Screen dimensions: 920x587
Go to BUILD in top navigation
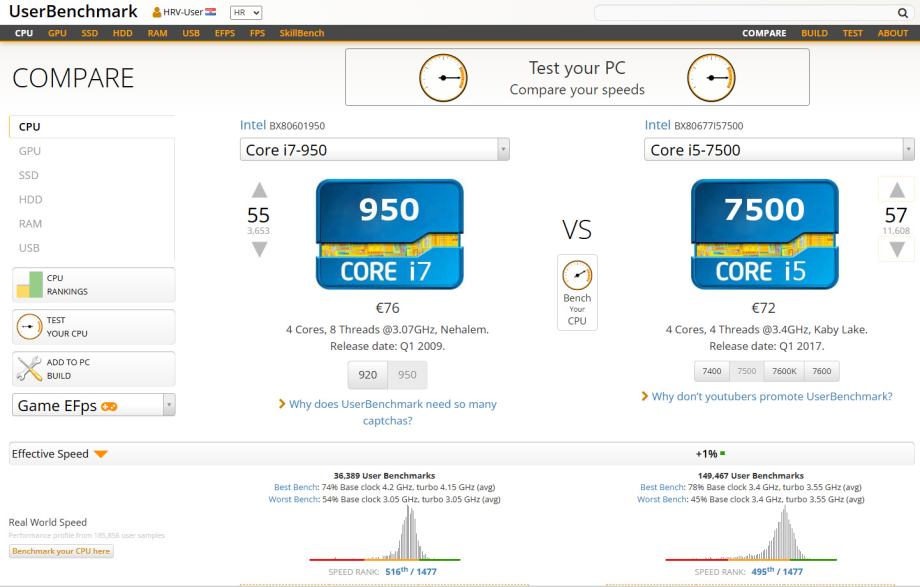click(x=814, y=33)
